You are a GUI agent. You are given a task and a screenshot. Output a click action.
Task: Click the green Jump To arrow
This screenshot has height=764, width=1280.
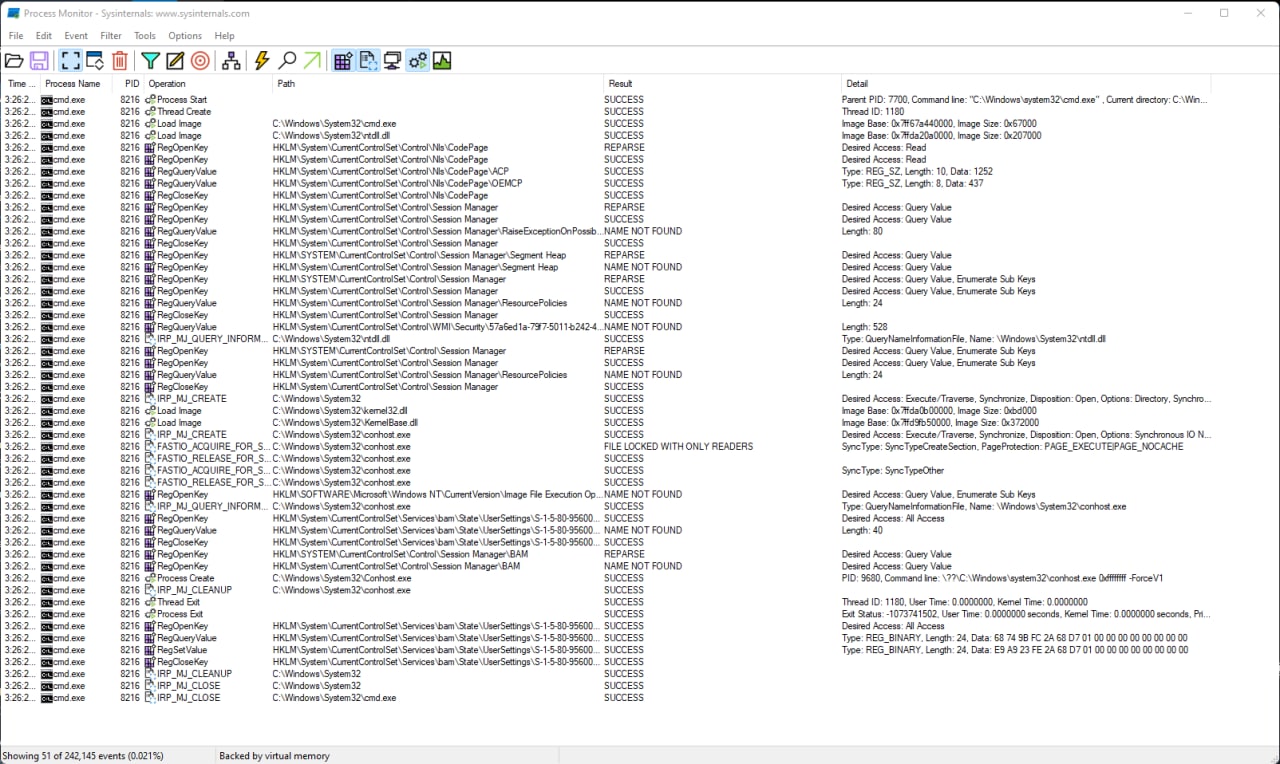click(312, 61)
